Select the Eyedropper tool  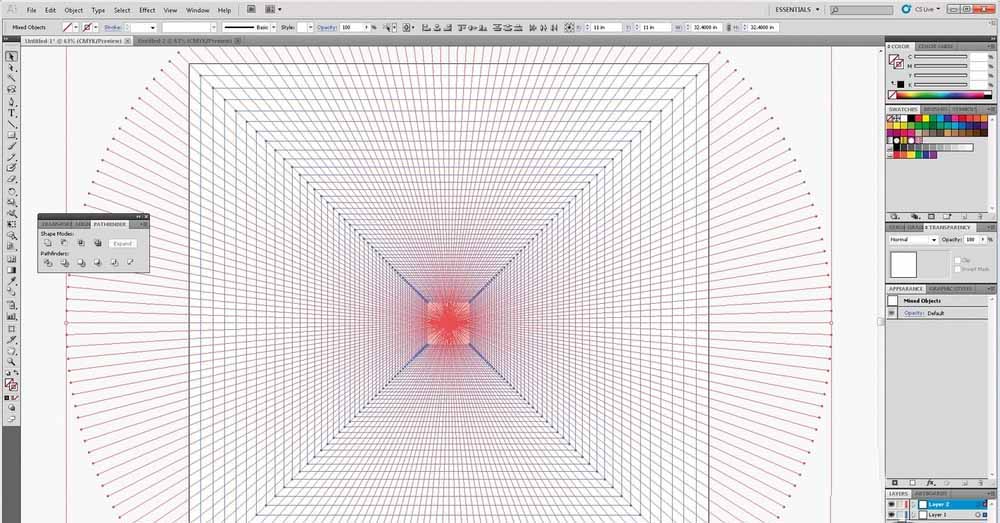(11, 281)
